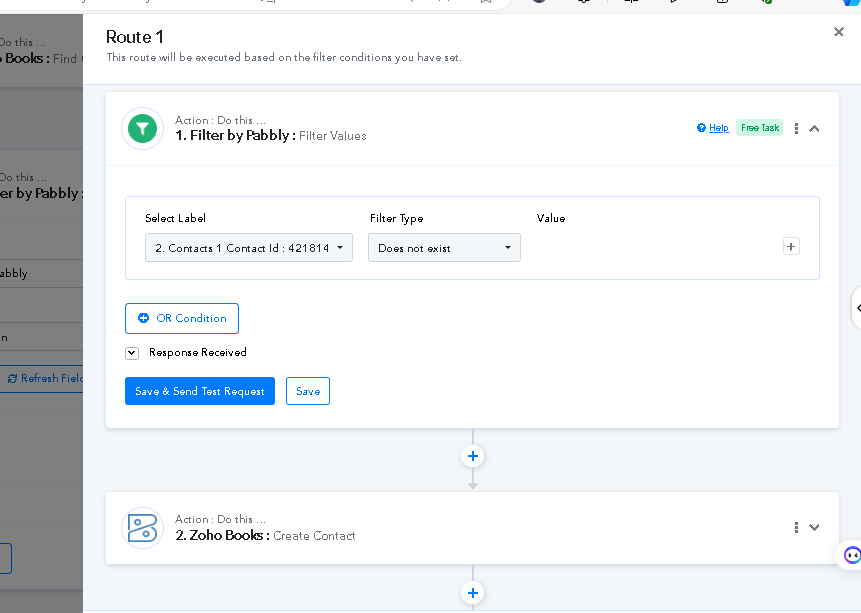The width and height of the screenshot is (861, 613).
Task: Click the green Filter by Pabbly funnel icon
Action: [x=142, y=129]
